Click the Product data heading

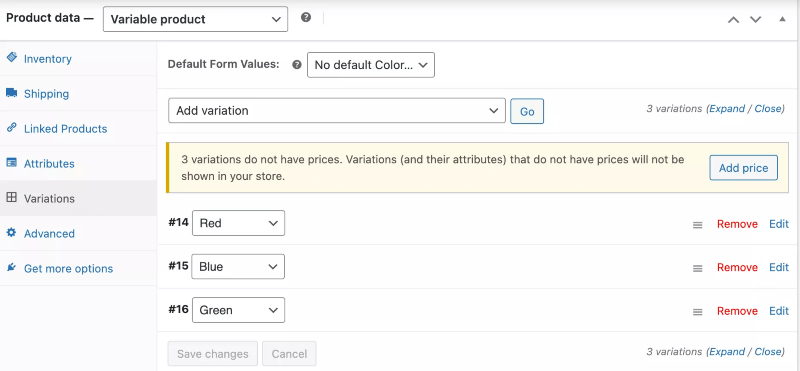[x=50, y=18]
